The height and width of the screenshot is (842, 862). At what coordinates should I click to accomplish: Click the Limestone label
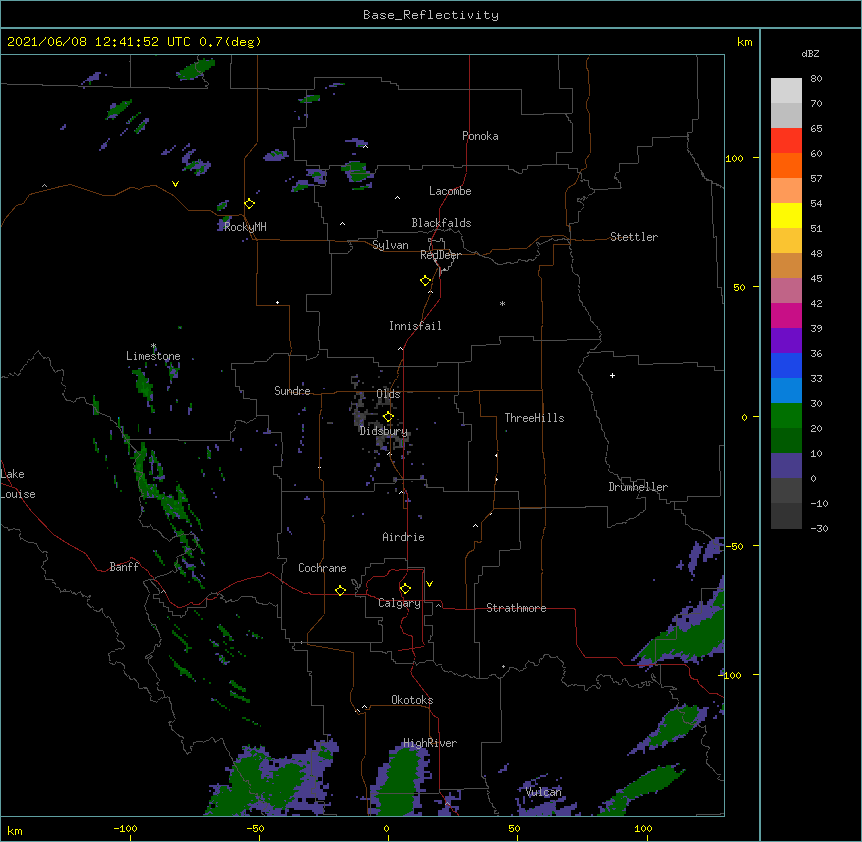[153, 356]
